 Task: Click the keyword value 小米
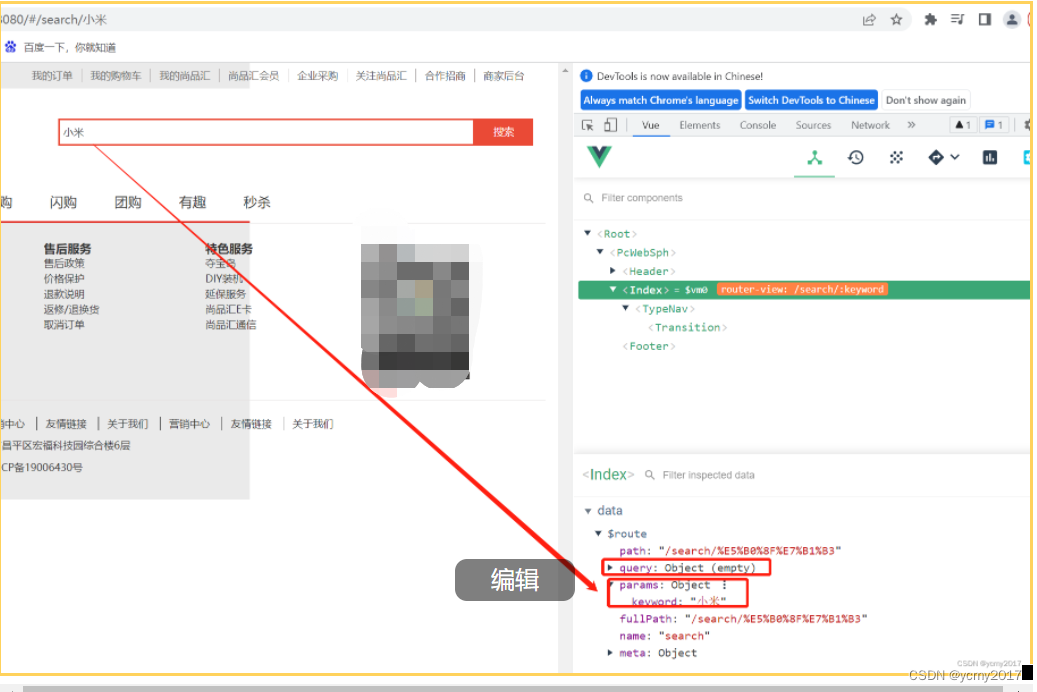click(x=708, y=601)
